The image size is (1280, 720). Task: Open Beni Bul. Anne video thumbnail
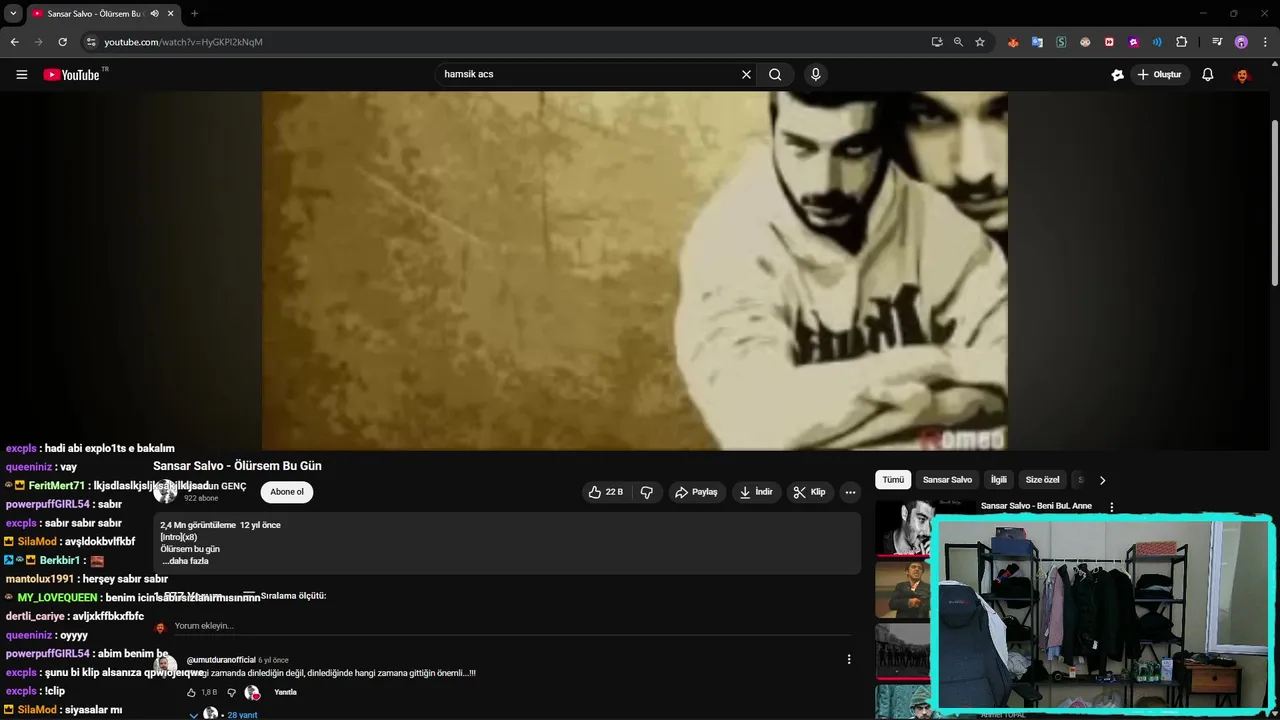pyautogui.click(x=905, y=527)
